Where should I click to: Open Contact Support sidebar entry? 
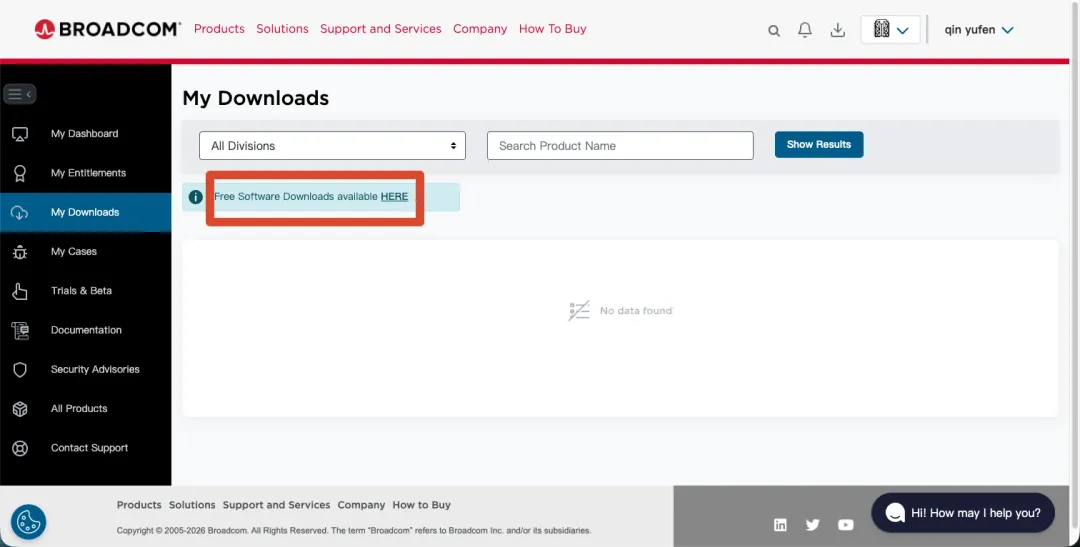(85, 448)
